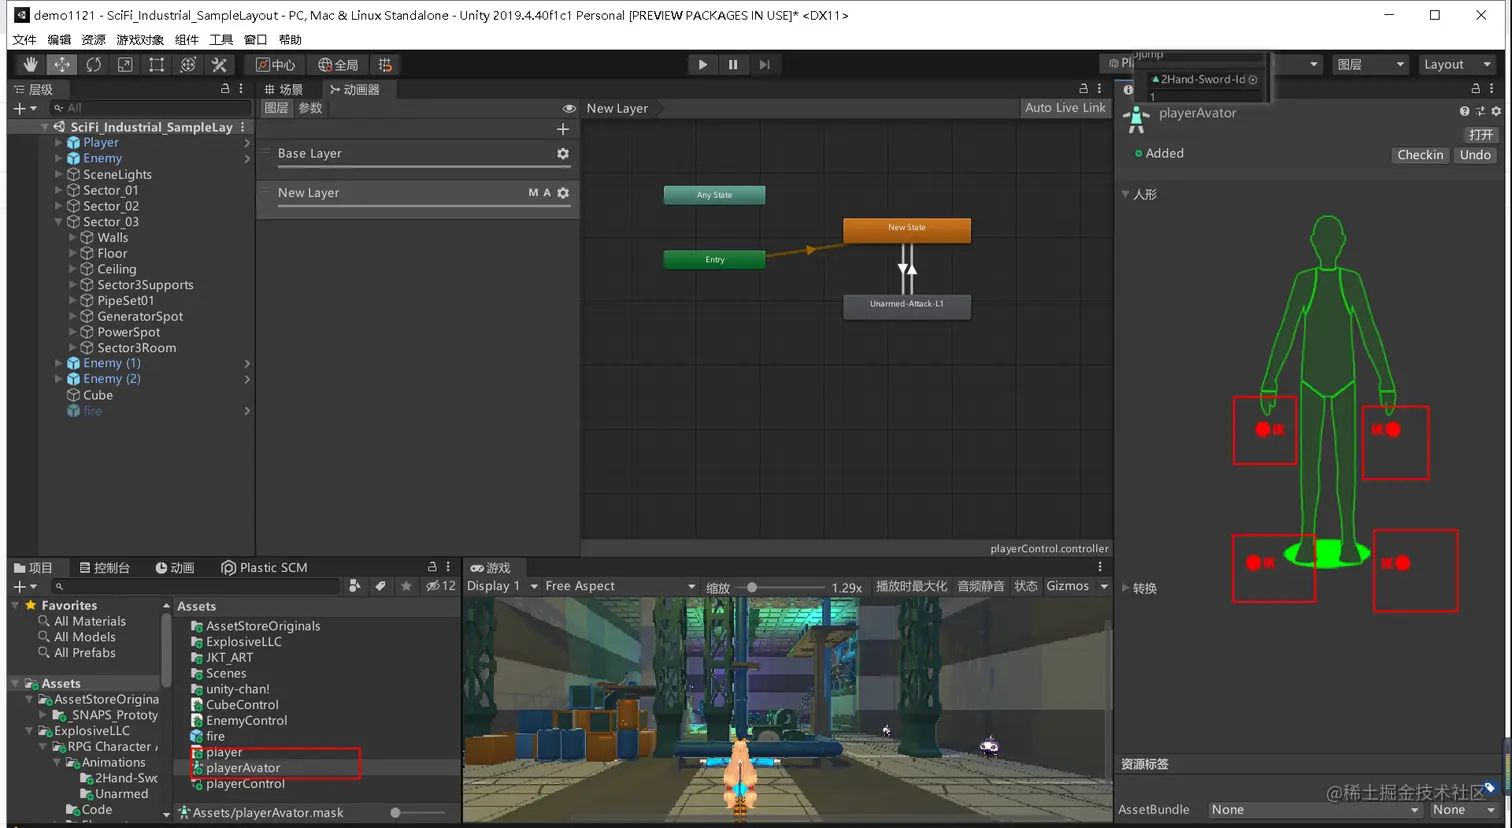Enable Auto Live Link
This screenshot has height=828, width=1512.
[1065, 108]
